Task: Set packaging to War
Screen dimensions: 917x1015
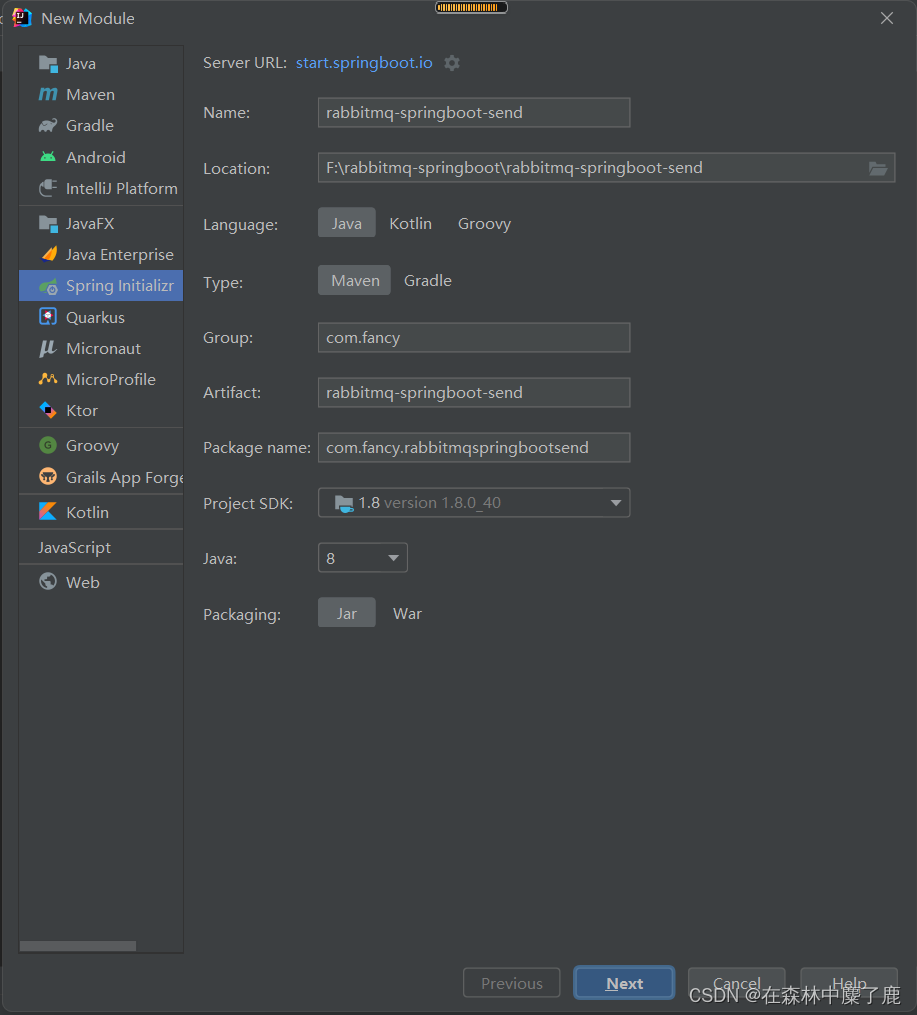Action: click(407, 614)
